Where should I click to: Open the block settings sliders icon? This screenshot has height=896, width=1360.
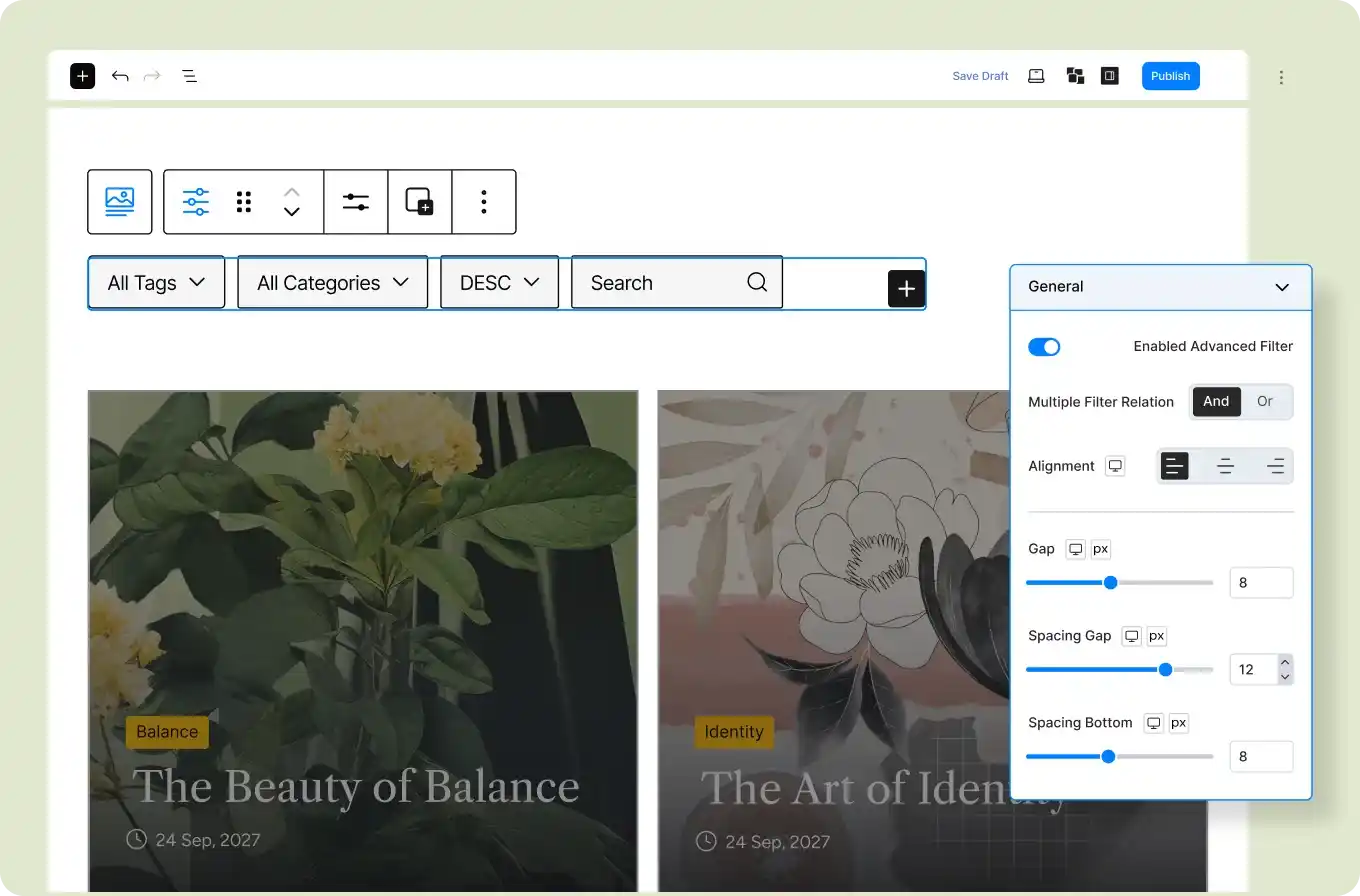click(x=356, y=202)
